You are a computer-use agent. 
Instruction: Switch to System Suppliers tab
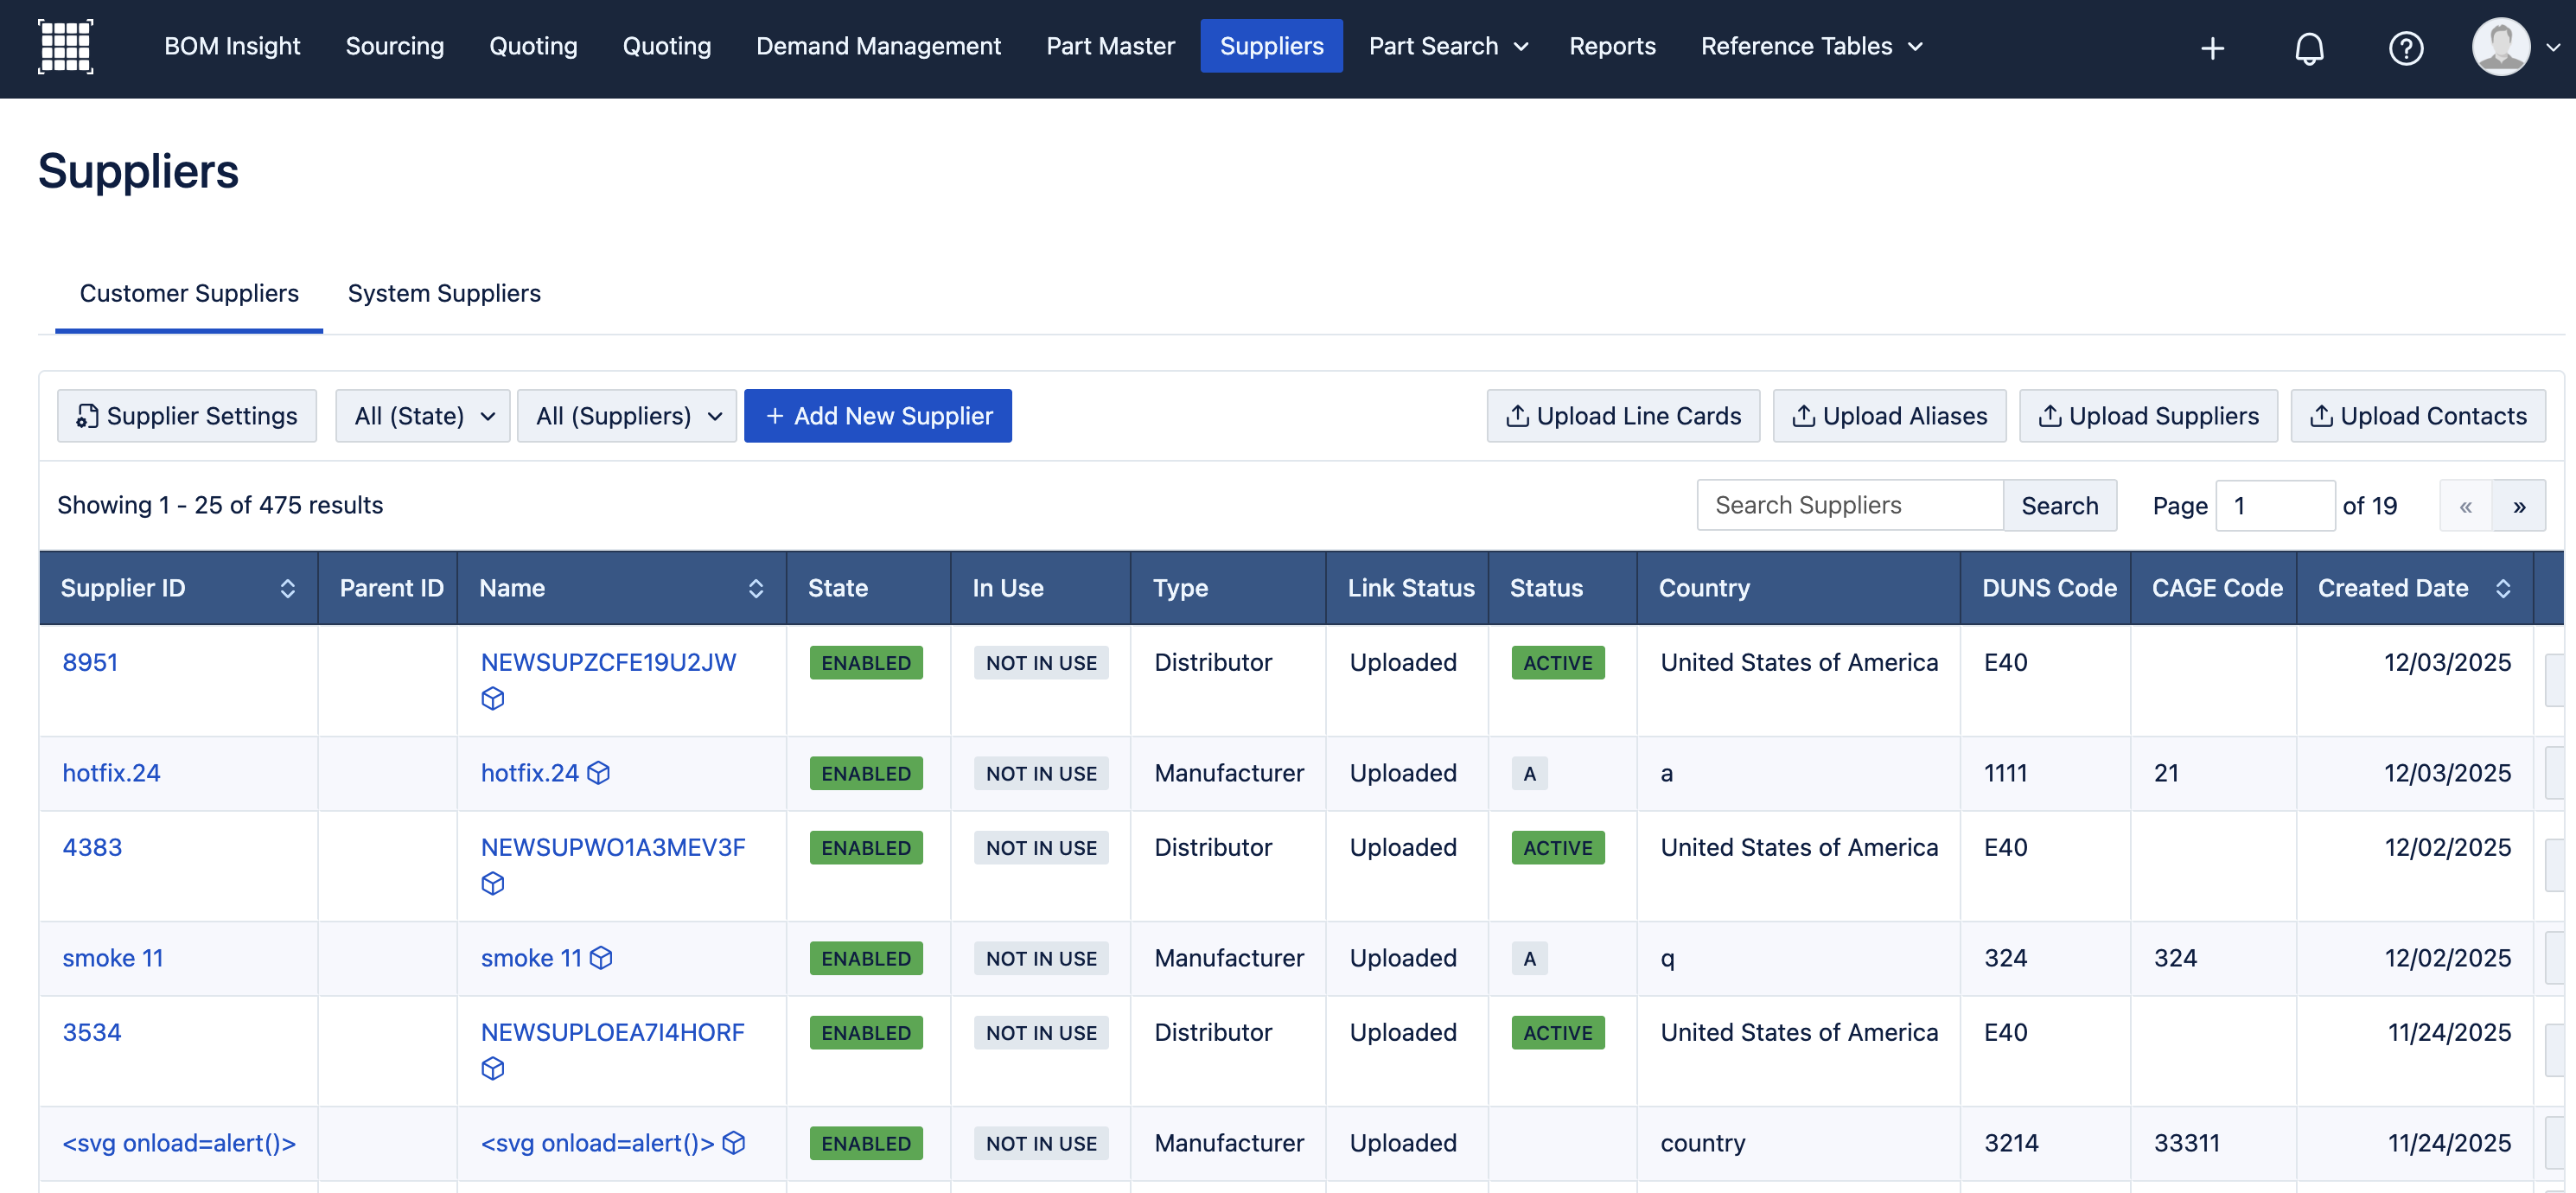pos(444,293)
